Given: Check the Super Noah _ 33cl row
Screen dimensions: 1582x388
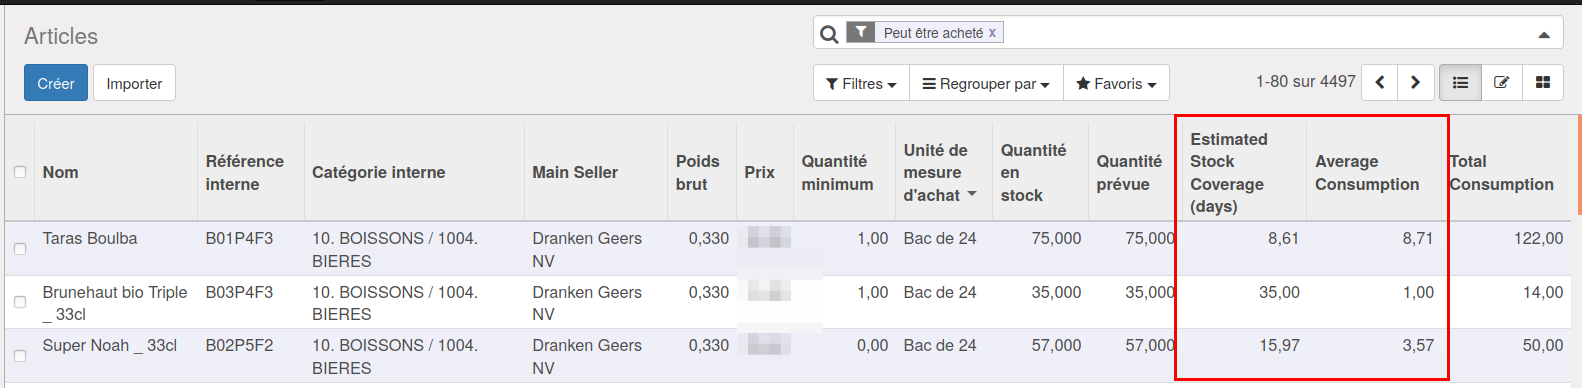Looking at the screenshot, I should coord(20,355).
